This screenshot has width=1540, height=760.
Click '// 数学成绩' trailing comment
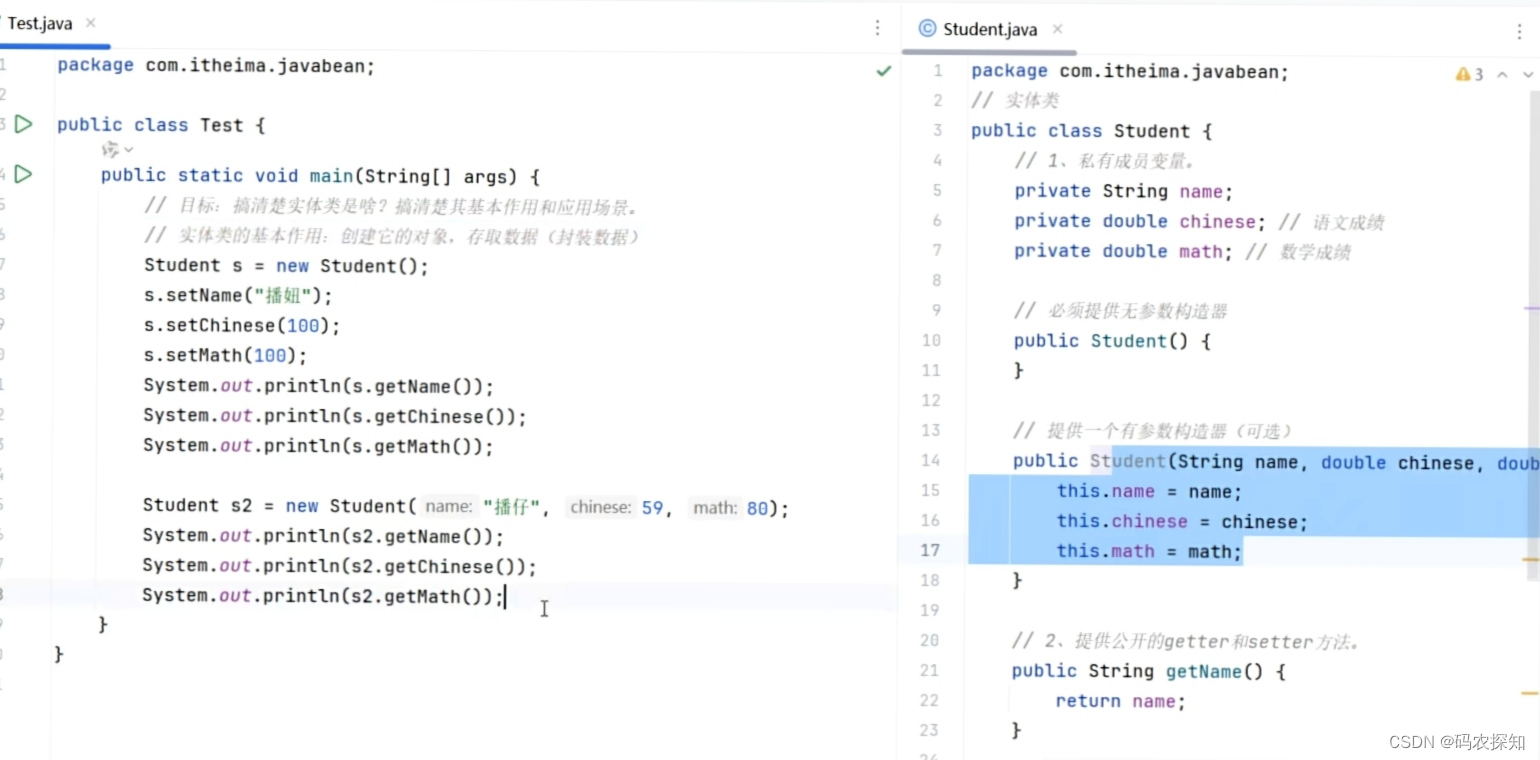(x=1298, y=252)
